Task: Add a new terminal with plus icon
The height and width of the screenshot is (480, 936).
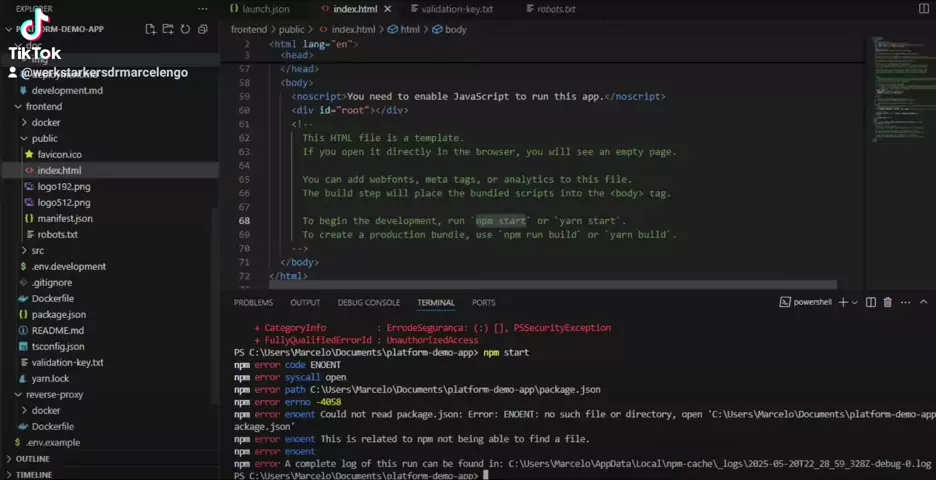Action: (x=843, y=303)
